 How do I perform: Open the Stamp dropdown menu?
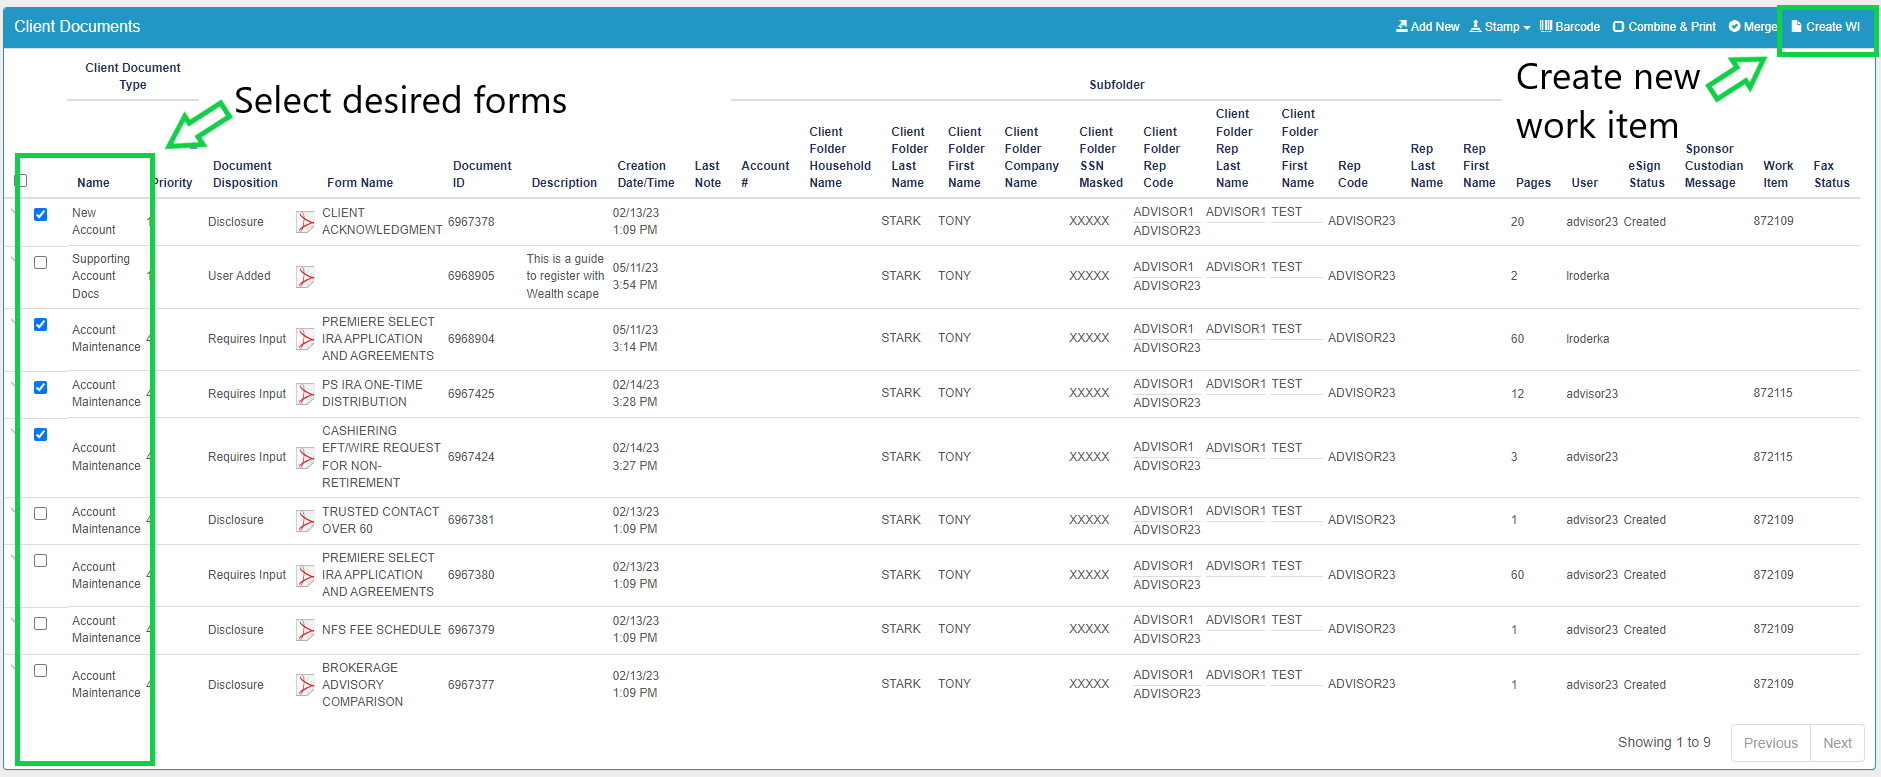tap(1500, 27)
